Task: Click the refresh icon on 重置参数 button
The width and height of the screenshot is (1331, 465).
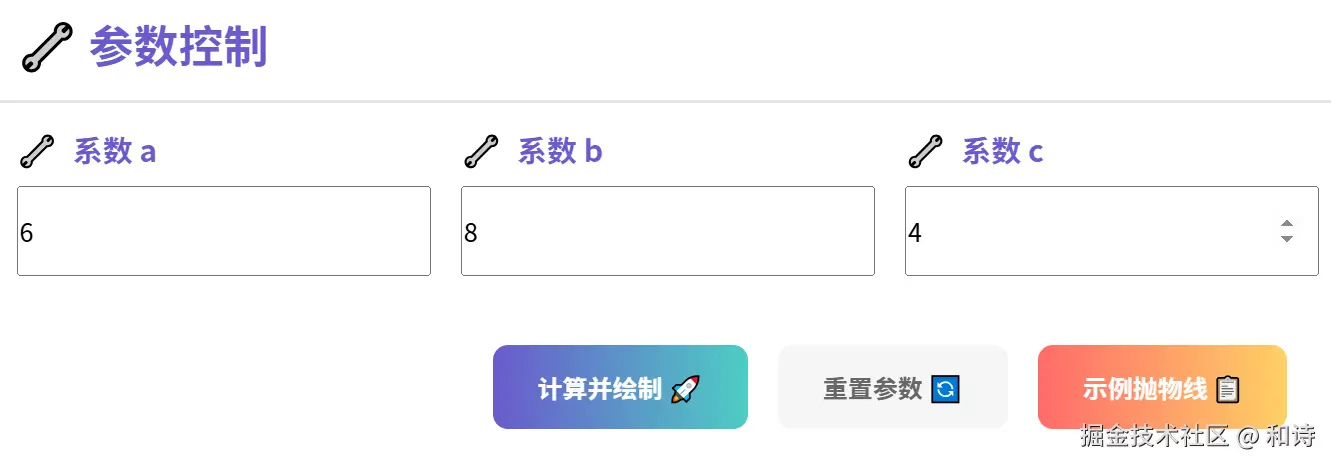Action: [x=945, y=389]
